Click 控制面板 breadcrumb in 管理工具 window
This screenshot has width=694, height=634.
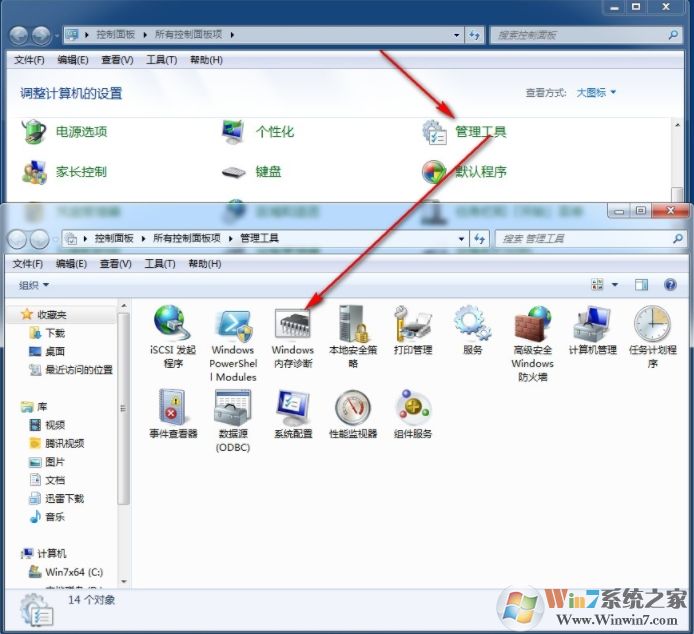[114, 238]
